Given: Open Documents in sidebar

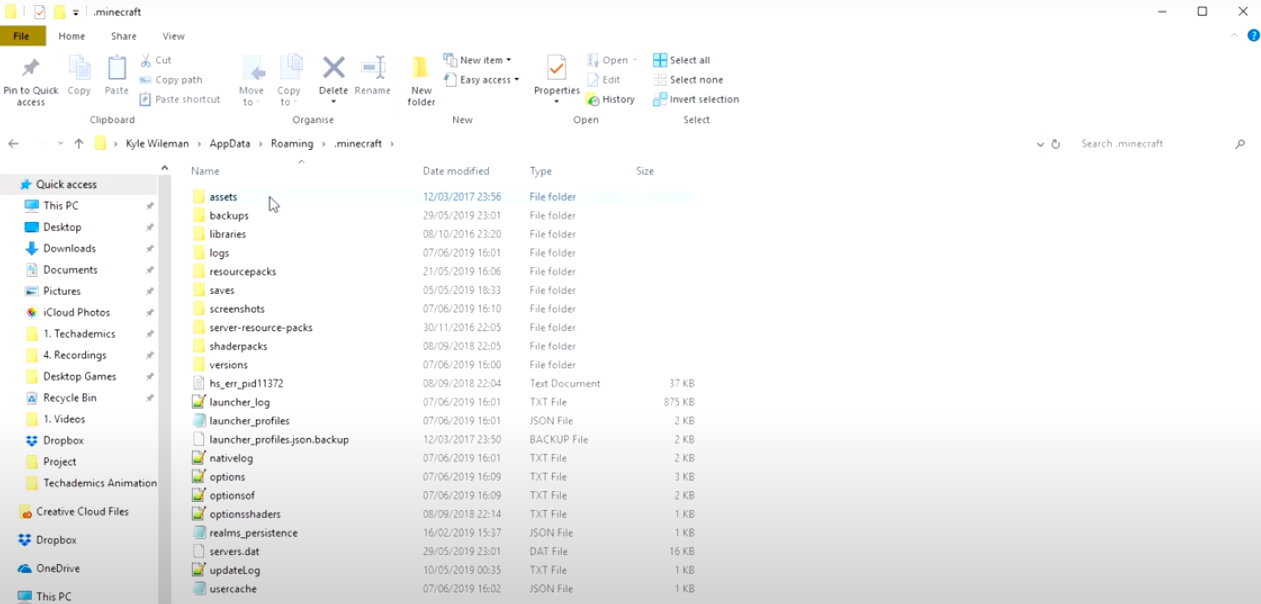Looking at the screenshot, I should (x=70, y=270).
